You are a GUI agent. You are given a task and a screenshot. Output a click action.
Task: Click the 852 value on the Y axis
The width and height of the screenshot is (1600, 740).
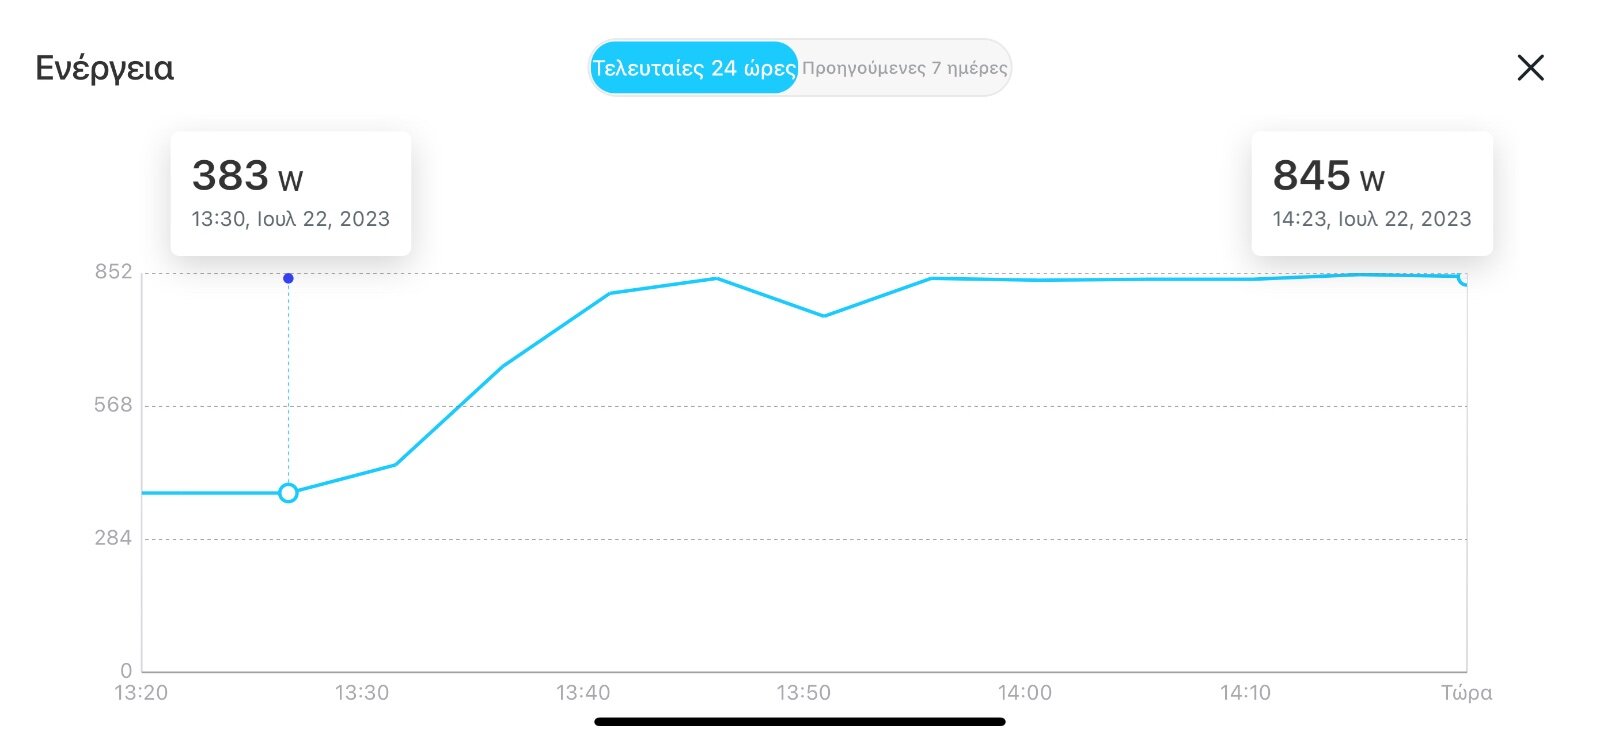(113, 272)
